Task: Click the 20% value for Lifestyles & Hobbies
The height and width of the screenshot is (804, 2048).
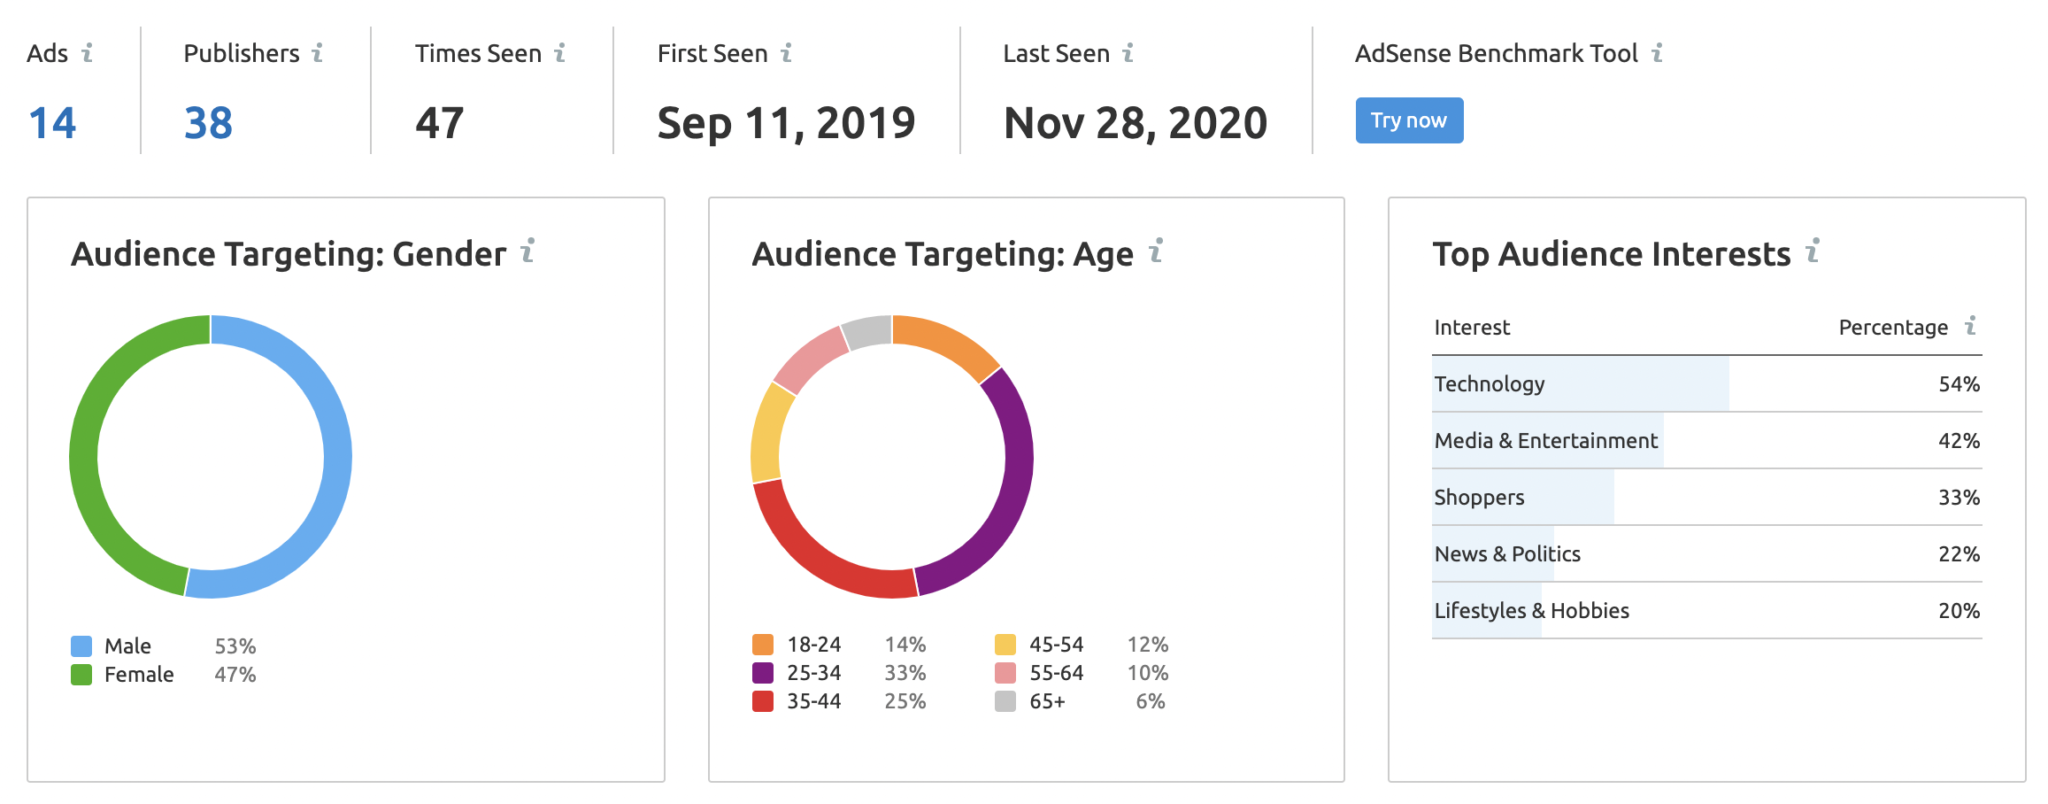Action: click(1959, 611)
